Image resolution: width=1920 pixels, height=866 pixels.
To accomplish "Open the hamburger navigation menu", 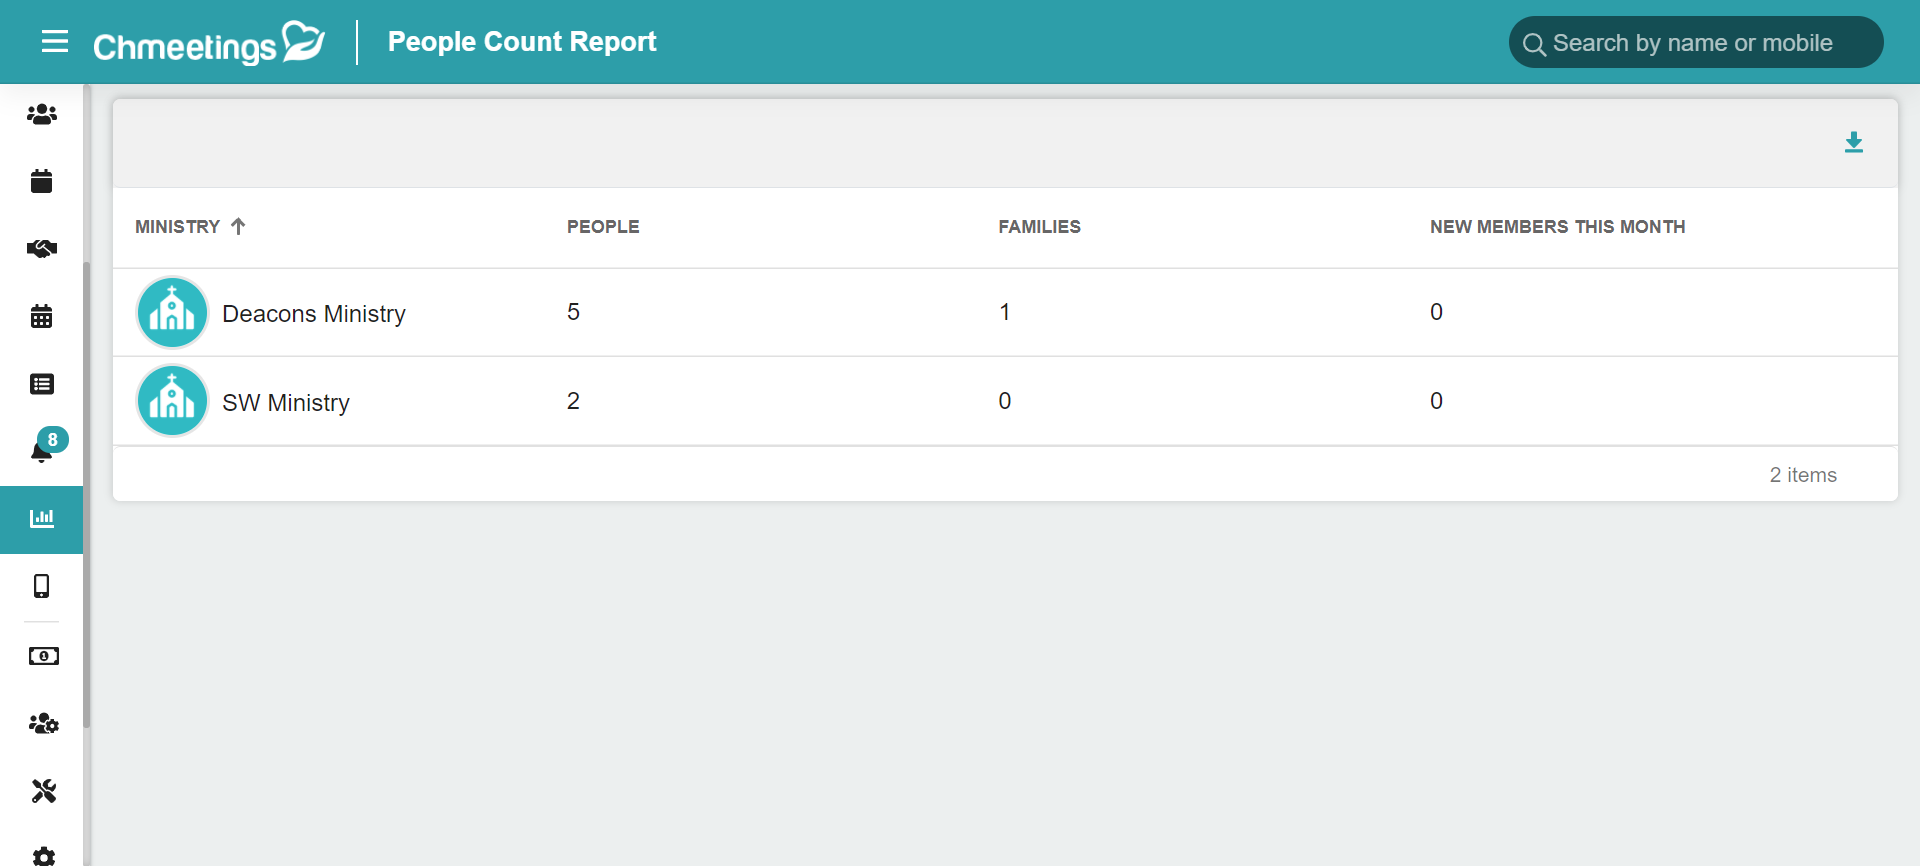I will click(55, 42).
